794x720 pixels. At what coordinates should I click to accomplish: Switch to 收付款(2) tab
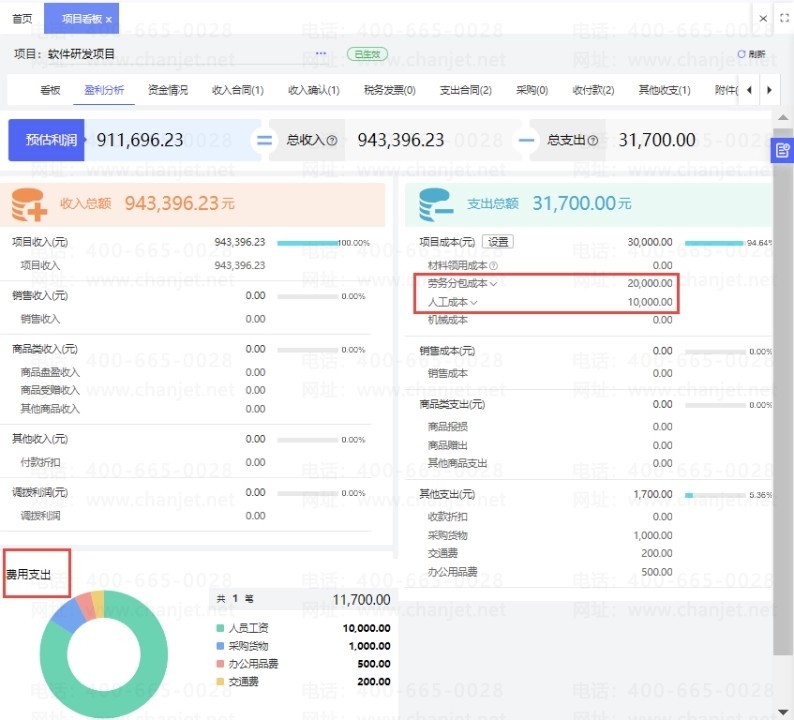[x=593, y=90]
